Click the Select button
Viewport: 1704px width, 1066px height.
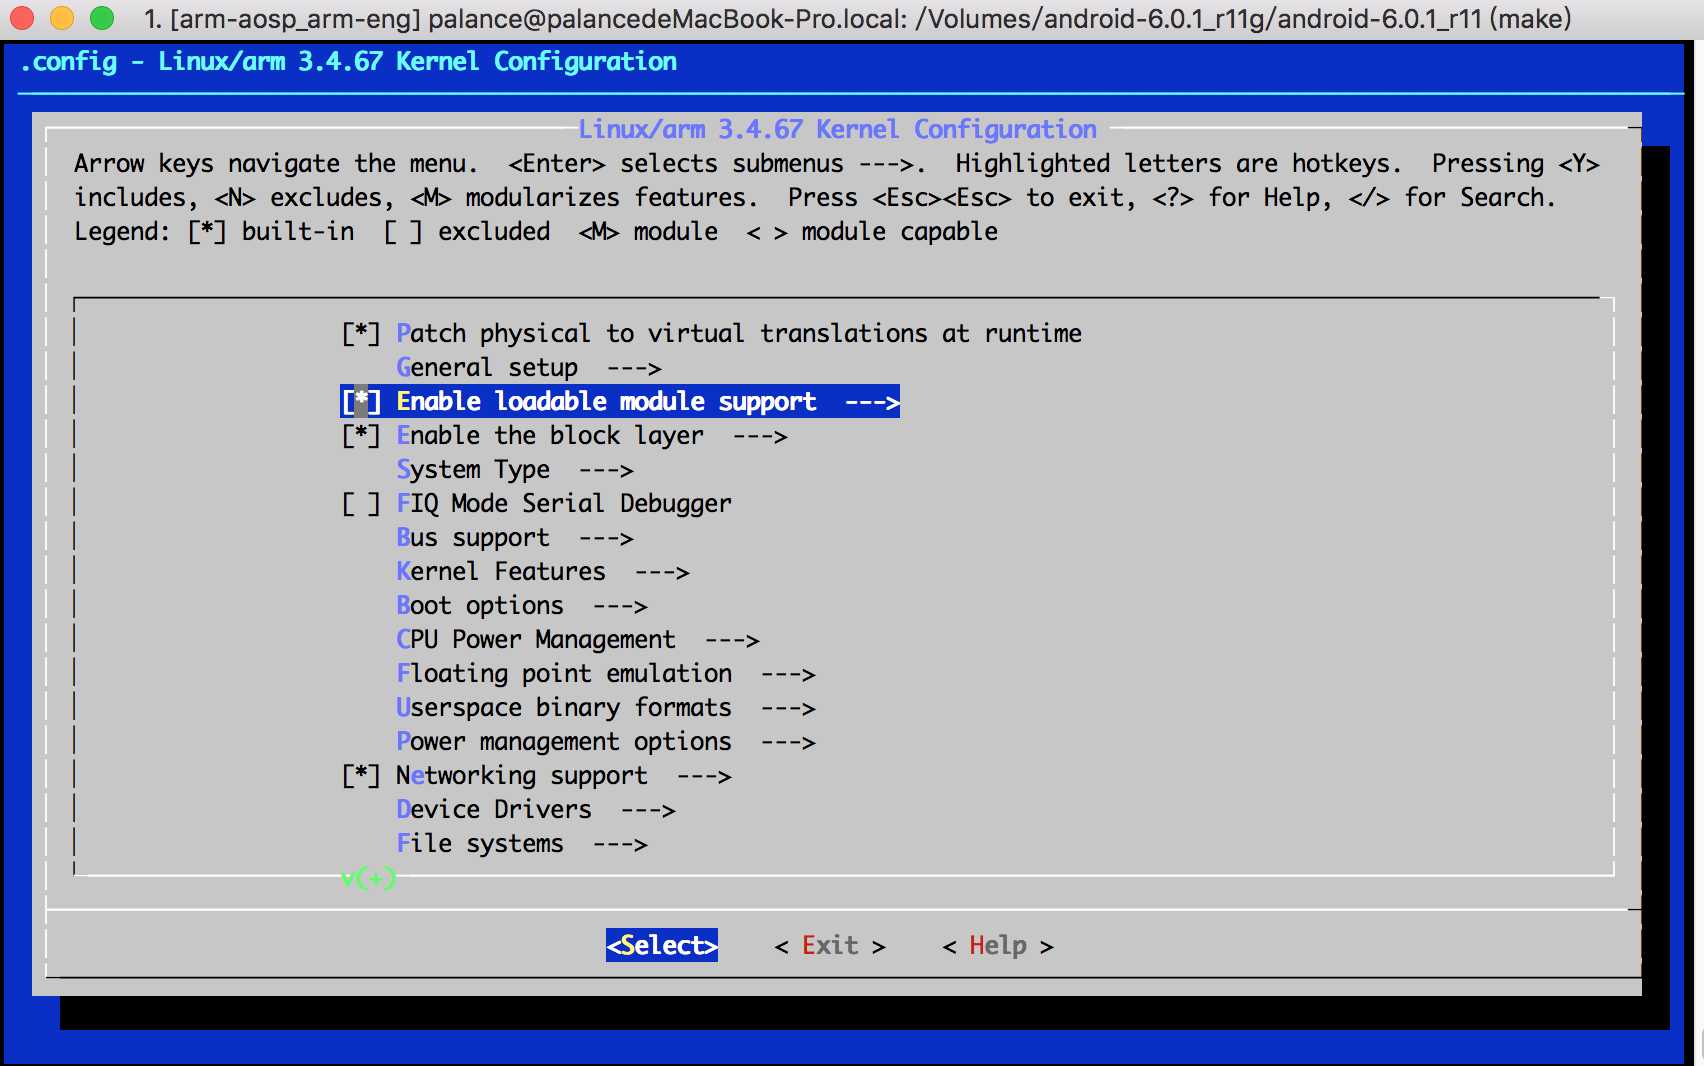tap(662, 945)
